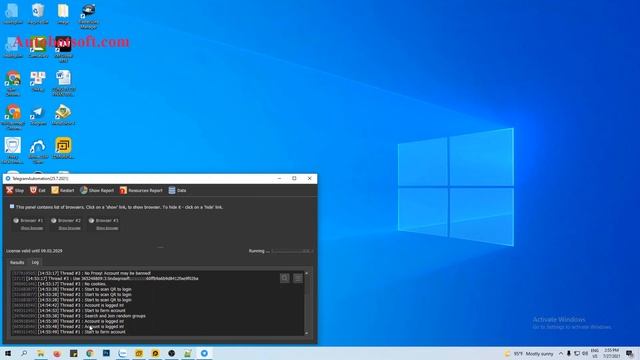
Task: Open the taskbar clock and date
Action: (612, 353)
